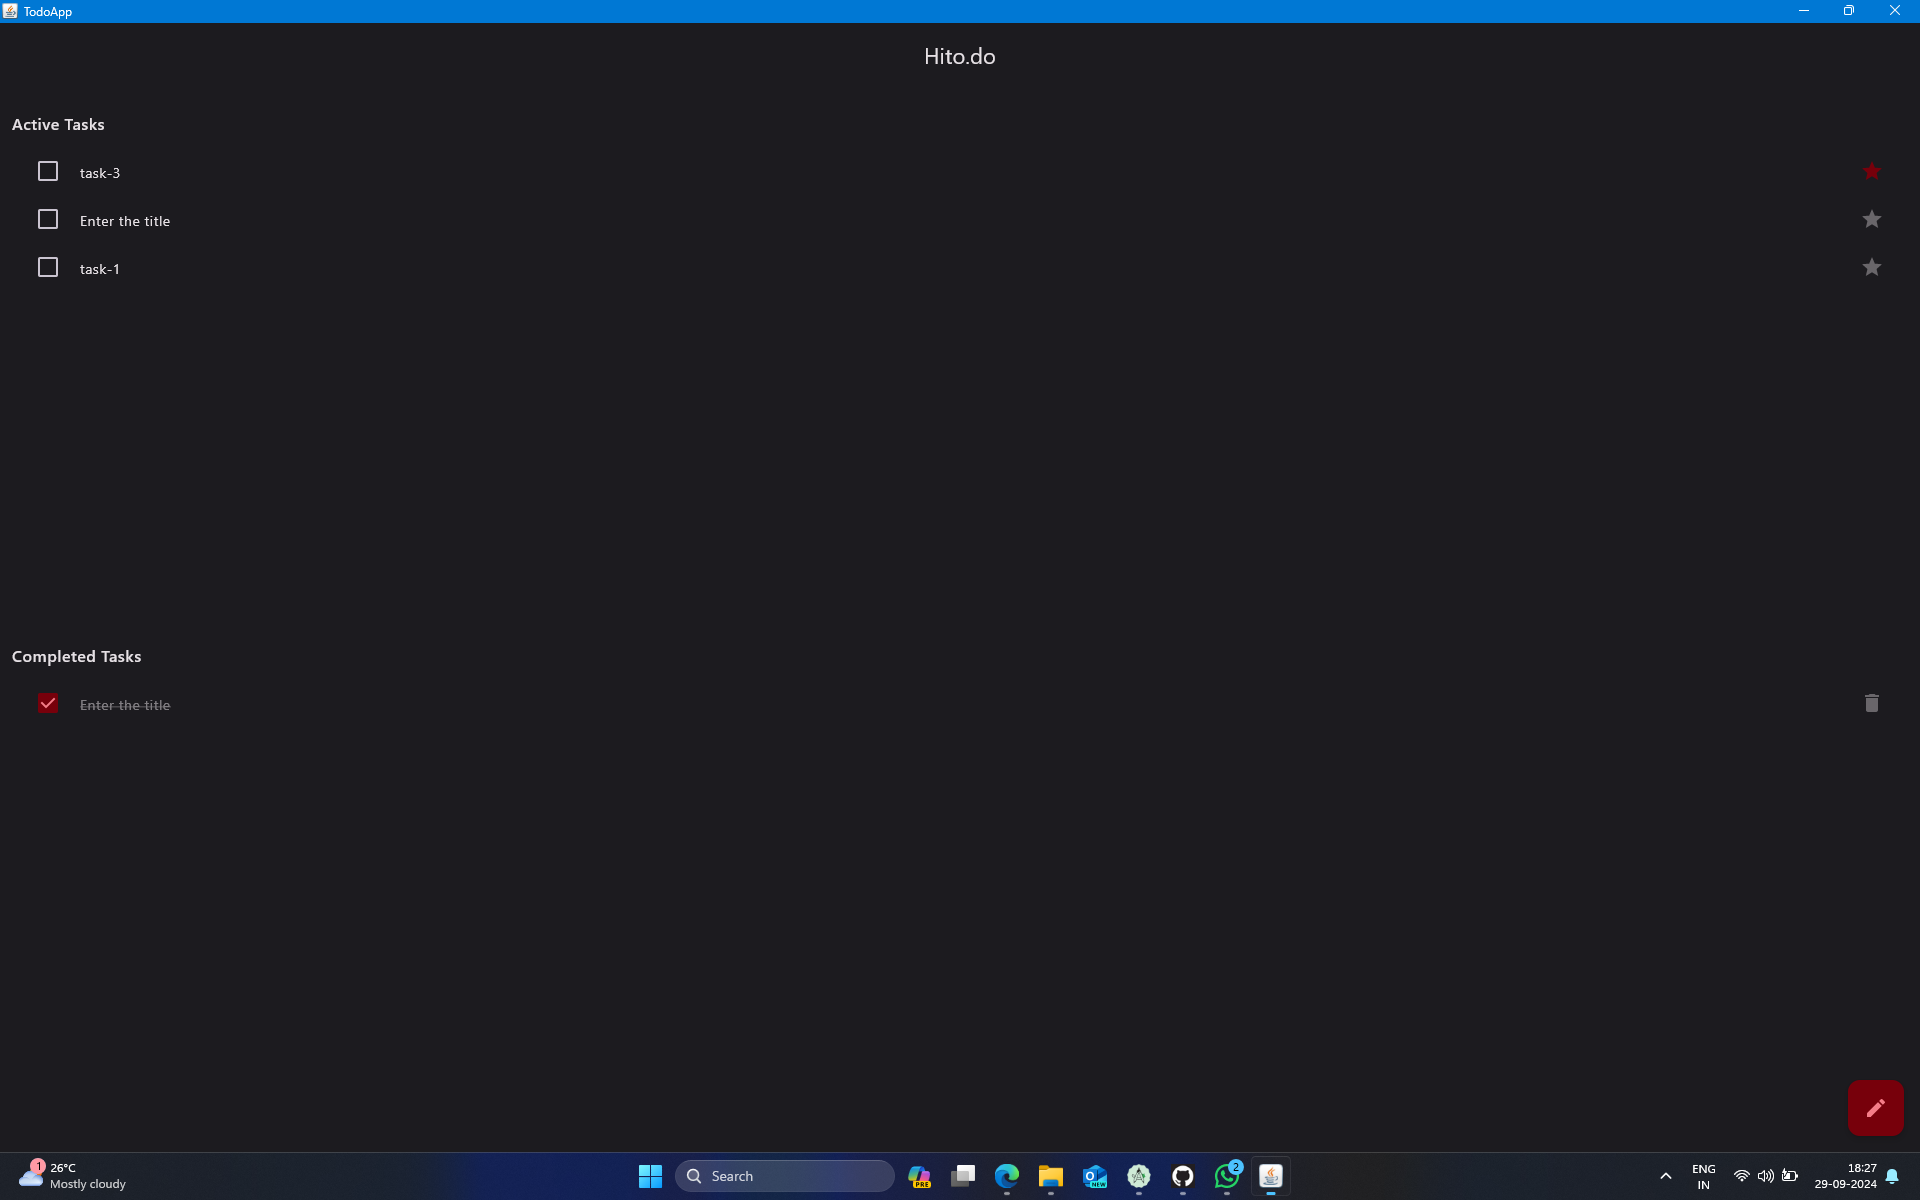Viewport: 1920px width, 1200px height.
Task: Click the taskbar Search box
Action: tap(785, 1176)
